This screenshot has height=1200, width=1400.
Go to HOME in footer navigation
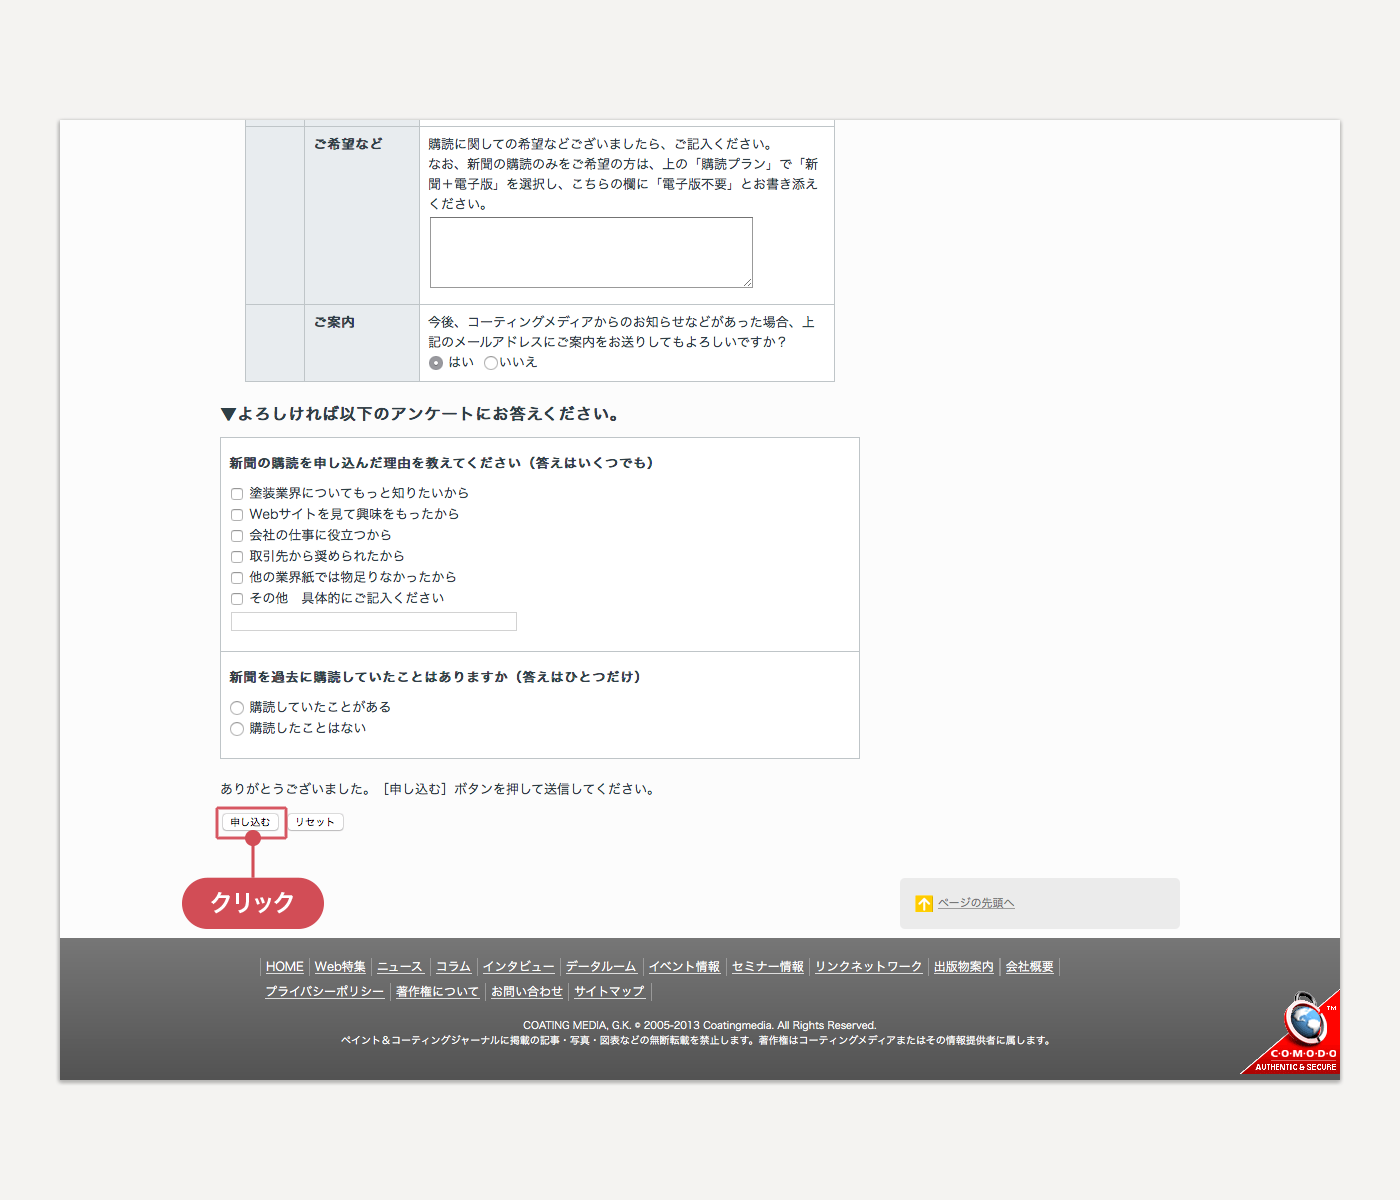pos(284,967)
